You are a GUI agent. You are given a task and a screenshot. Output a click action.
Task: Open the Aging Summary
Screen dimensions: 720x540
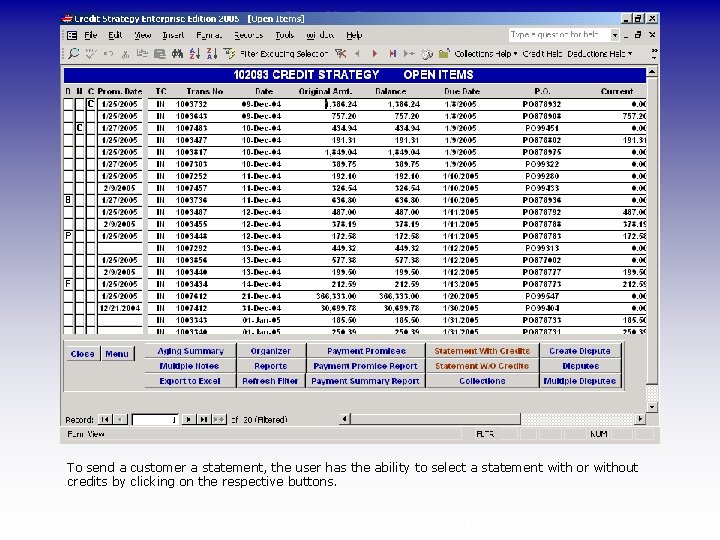point(191,351)
